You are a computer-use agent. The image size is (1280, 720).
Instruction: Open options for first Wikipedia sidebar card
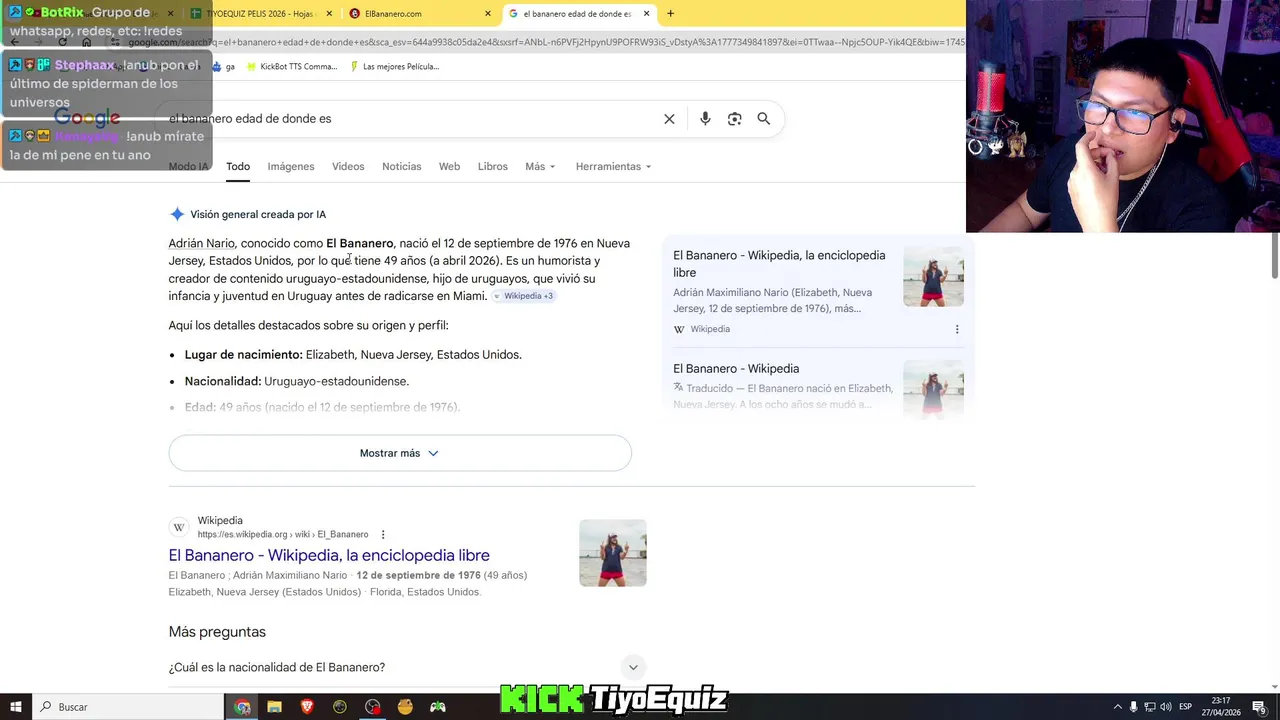tap(957, 329)
